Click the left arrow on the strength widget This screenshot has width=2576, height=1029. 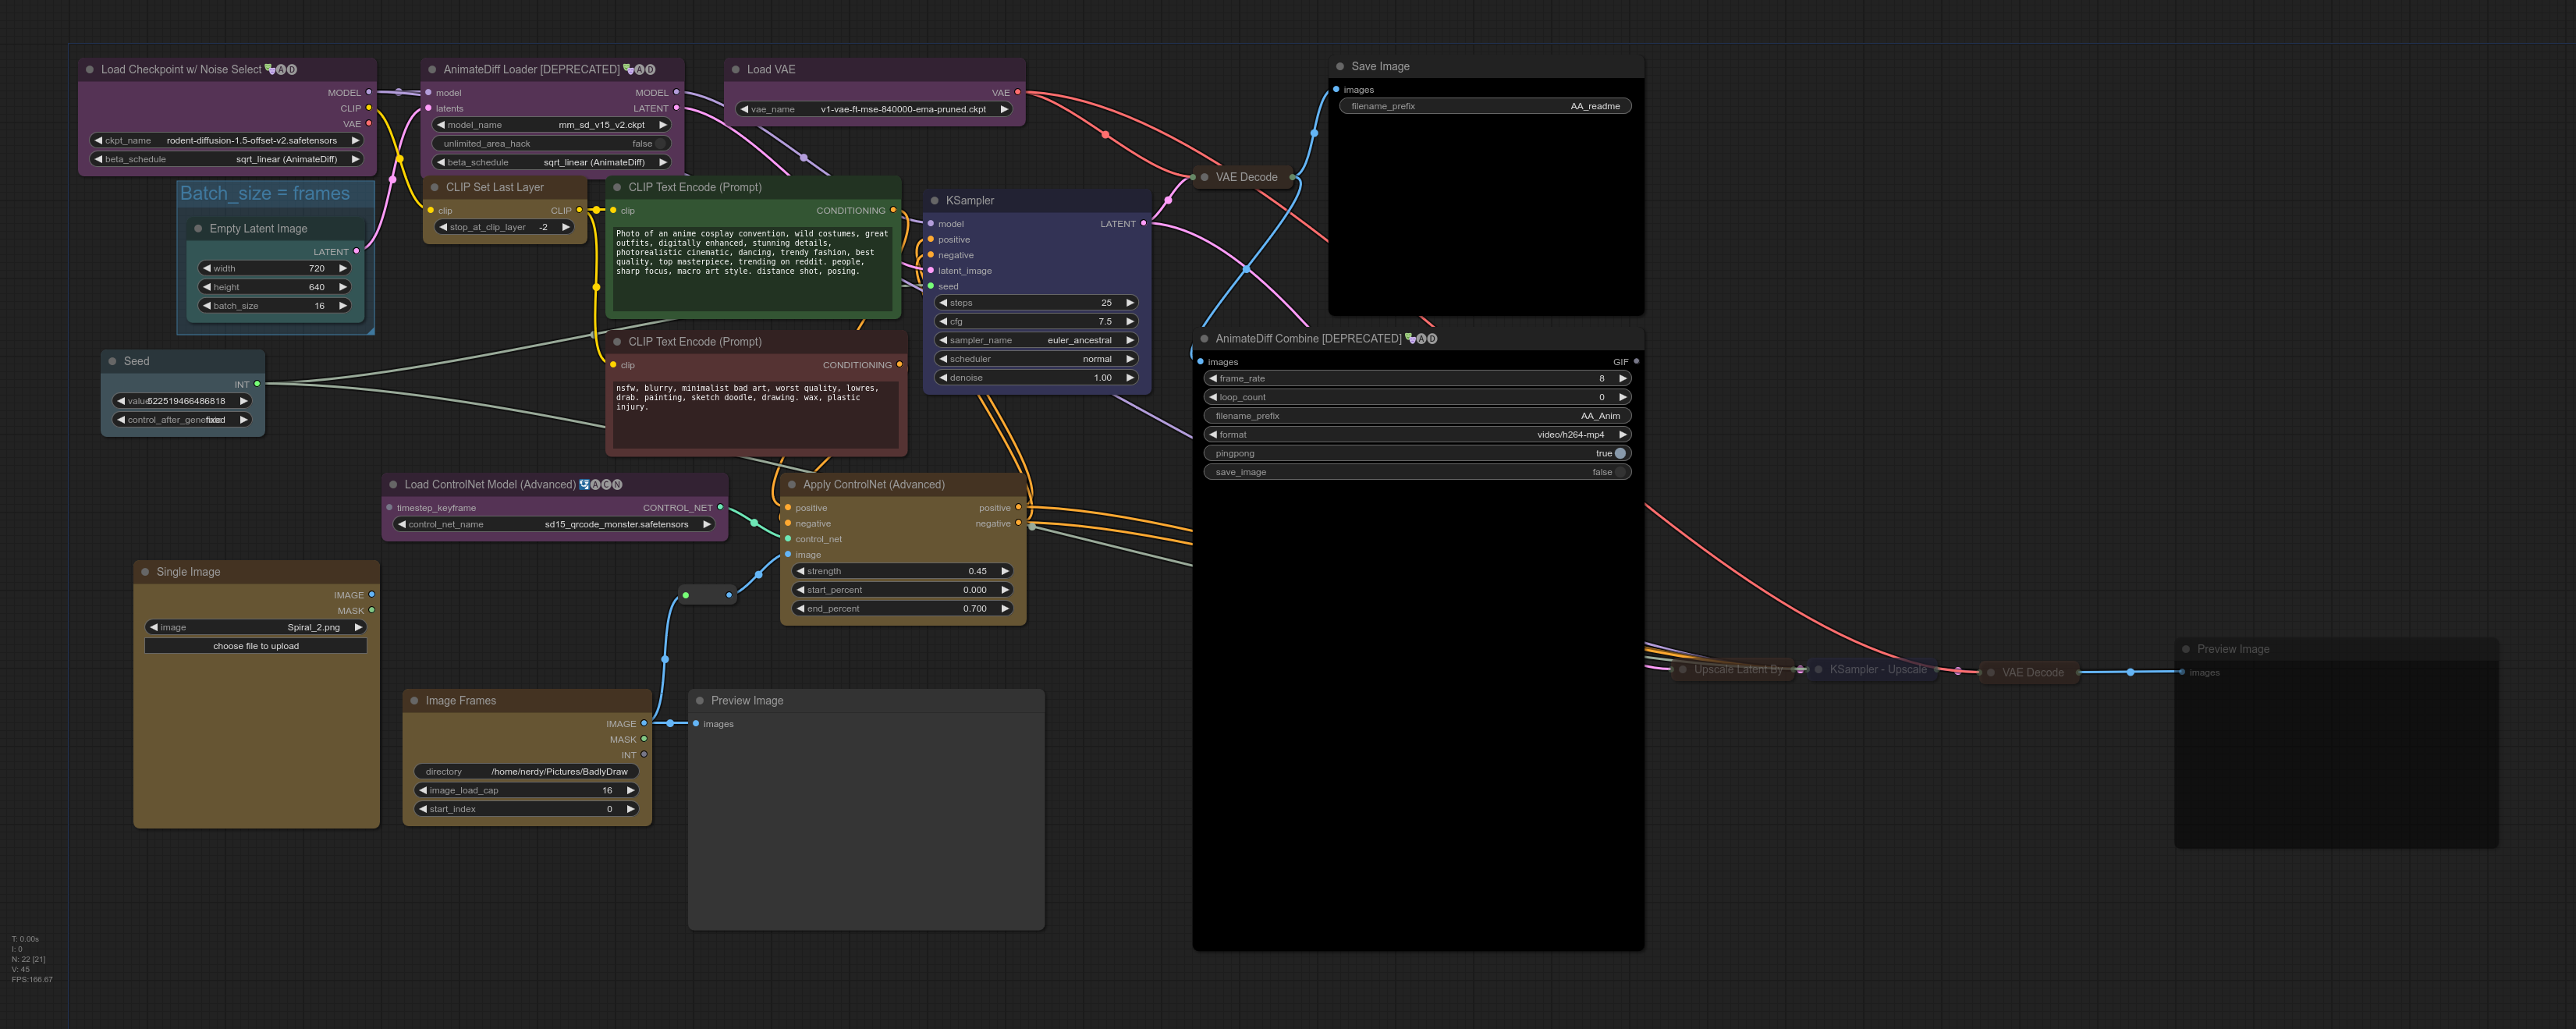tap(800, 572)
